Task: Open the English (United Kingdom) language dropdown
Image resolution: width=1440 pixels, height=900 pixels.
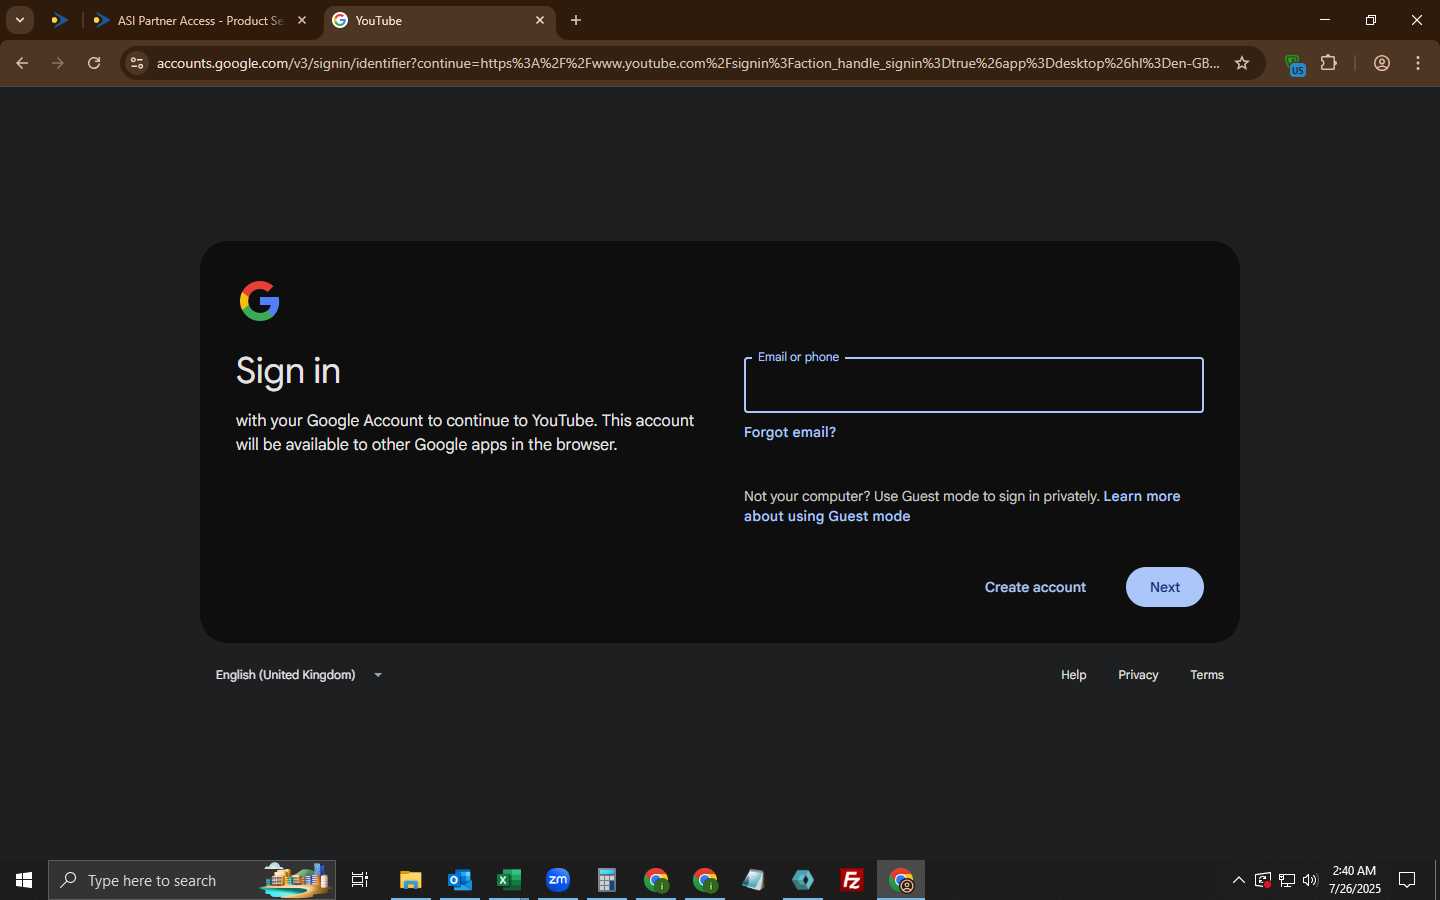Action: click(x=299, y=675)
